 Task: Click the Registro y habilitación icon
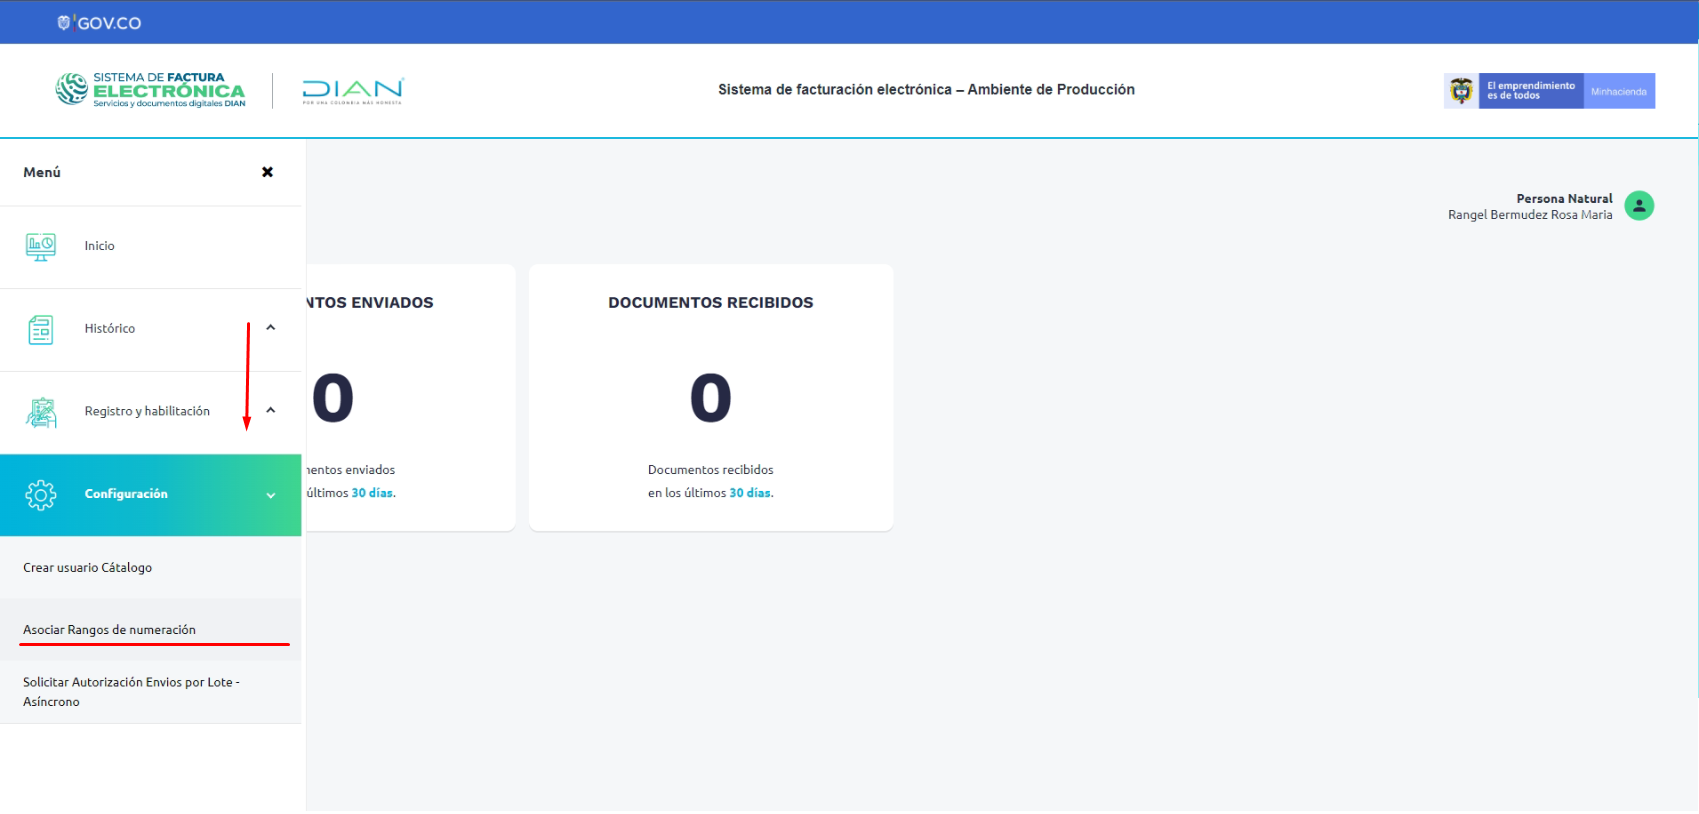click(41, 412)
